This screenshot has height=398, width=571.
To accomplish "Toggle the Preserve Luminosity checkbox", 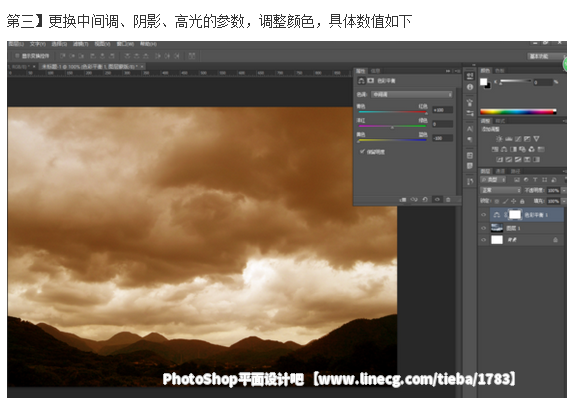I will pyautogui.click(x=362, y=151).
